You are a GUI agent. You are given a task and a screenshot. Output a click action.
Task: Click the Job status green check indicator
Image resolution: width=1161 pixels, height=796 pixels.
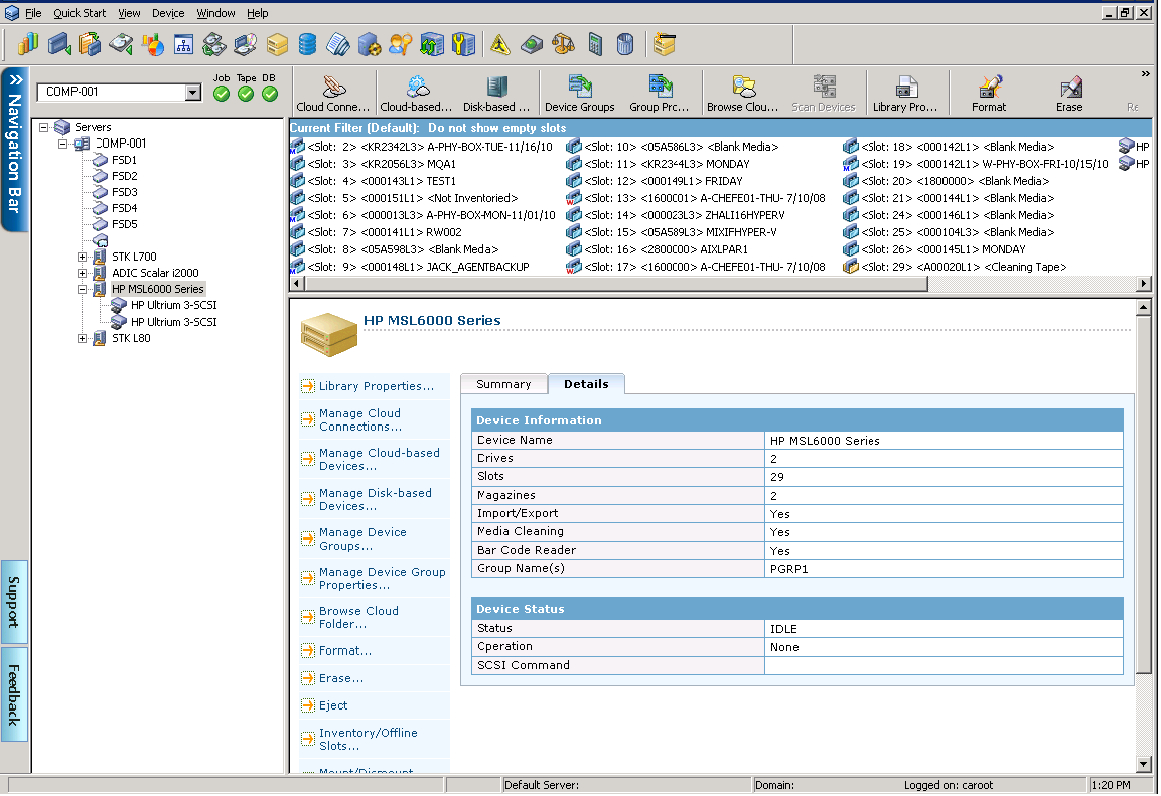(221, 94)
